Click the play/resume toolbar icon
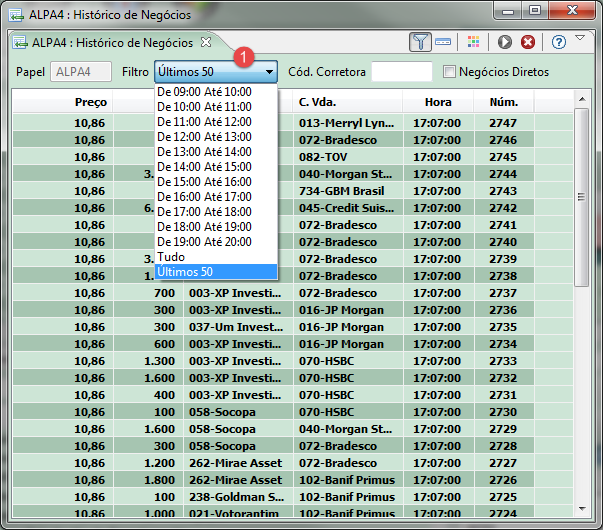The height and width of the screenshot is (530, 603). (505, 42)
